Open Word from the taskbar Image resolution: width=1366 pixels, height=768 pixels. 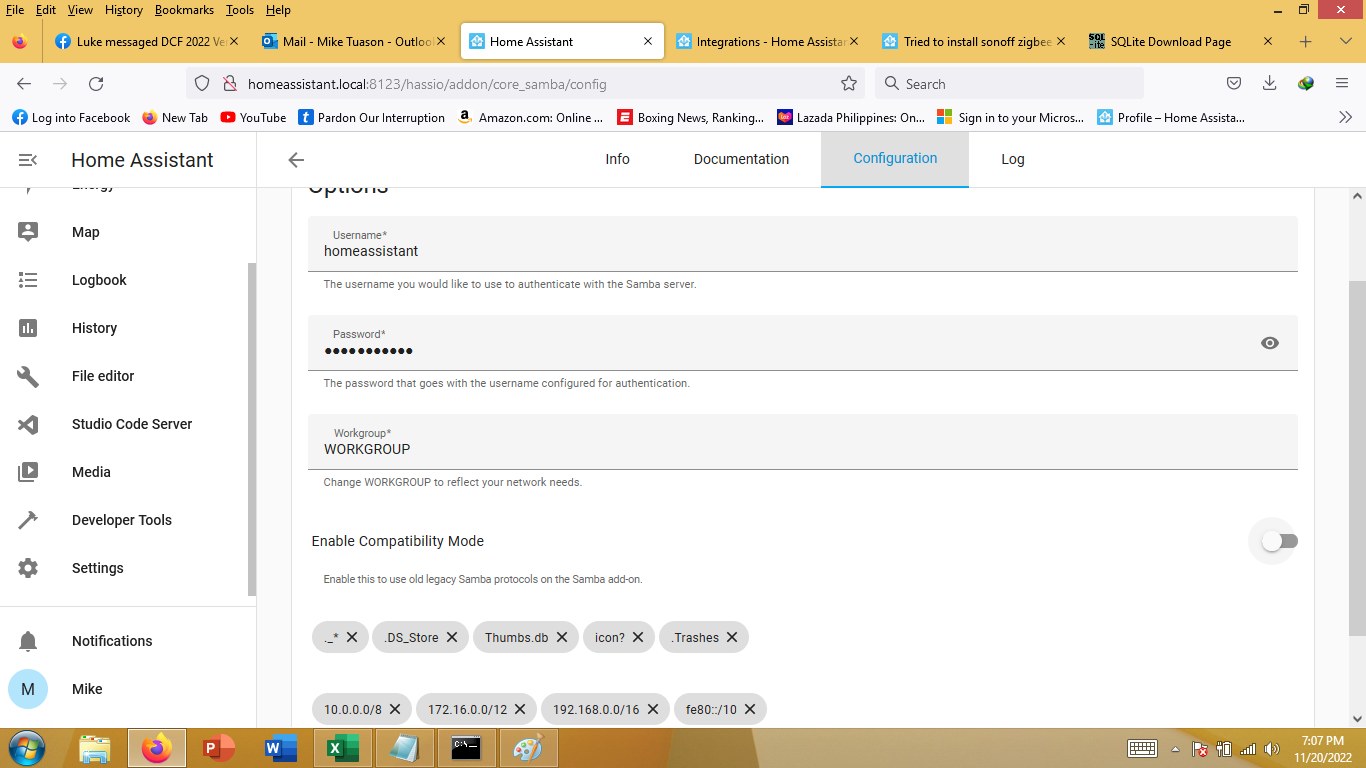point(280,748)
